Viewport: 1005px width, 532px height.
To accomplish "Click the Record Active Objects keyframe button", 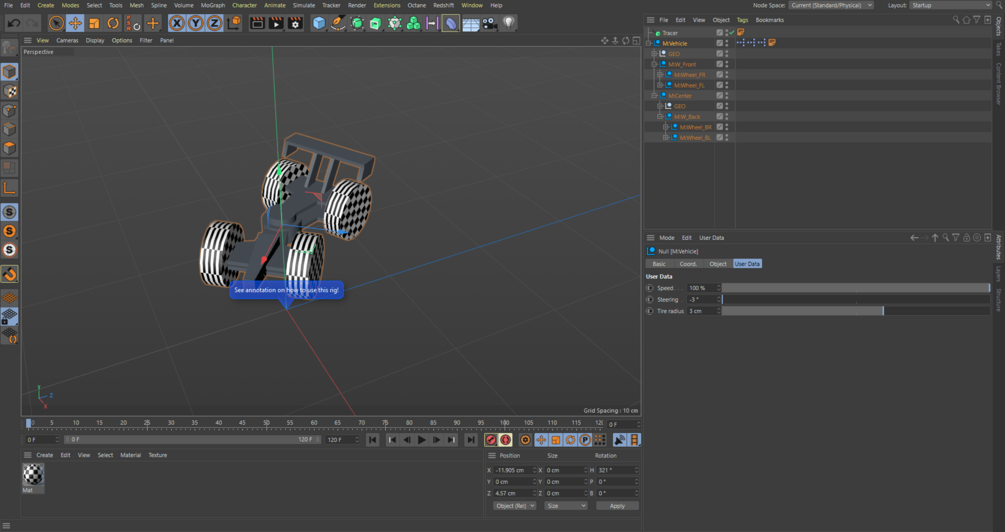I will (x=491, y=440).
